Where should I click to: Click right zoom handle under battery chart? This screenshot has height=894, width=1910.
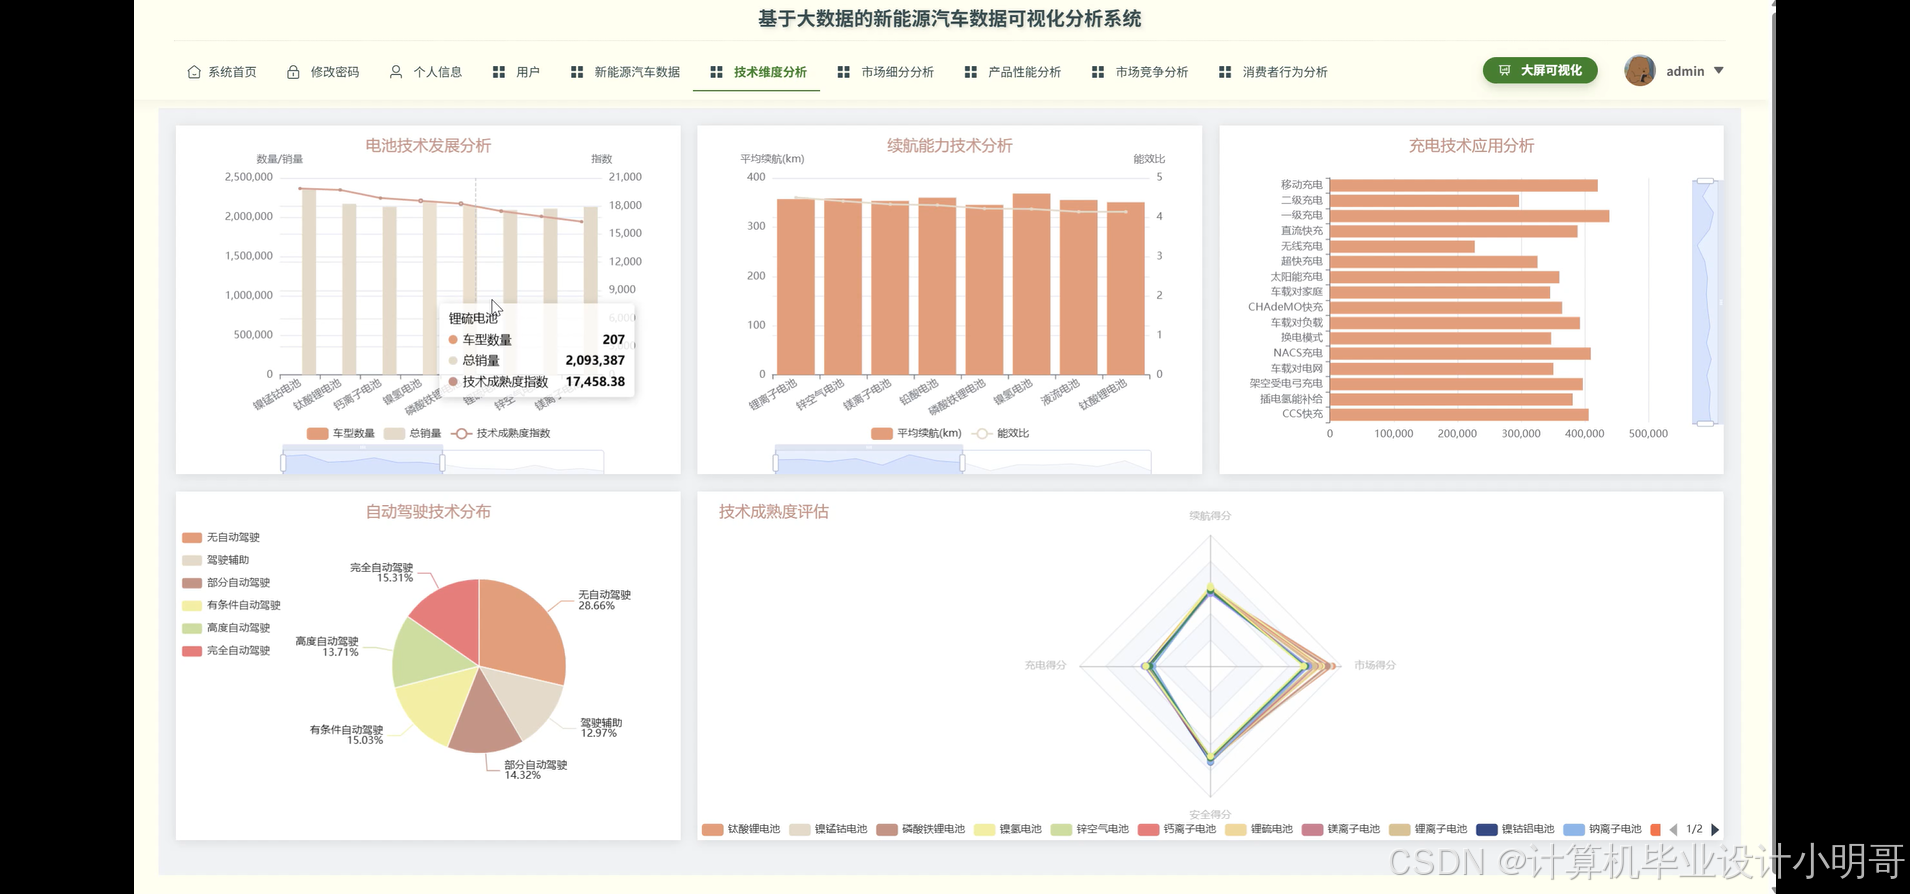pyautogui.click(x=443, y=462)
